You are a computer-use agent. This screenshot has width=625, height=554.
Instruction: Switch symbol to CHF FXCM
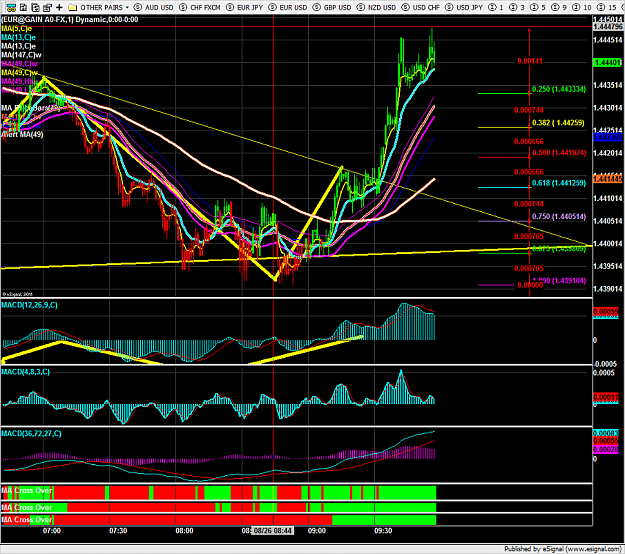(x=200, y=7)
